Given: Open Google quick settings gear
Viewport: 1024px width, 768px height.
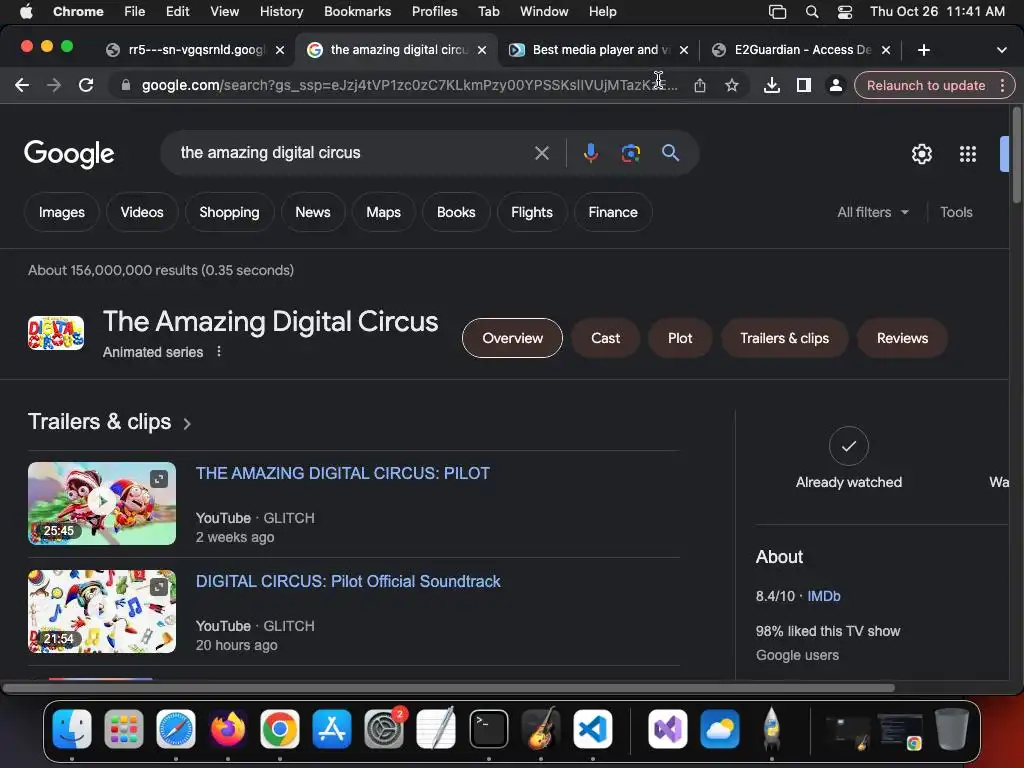Looking at the screenshot, I should [x=921, y=154].
